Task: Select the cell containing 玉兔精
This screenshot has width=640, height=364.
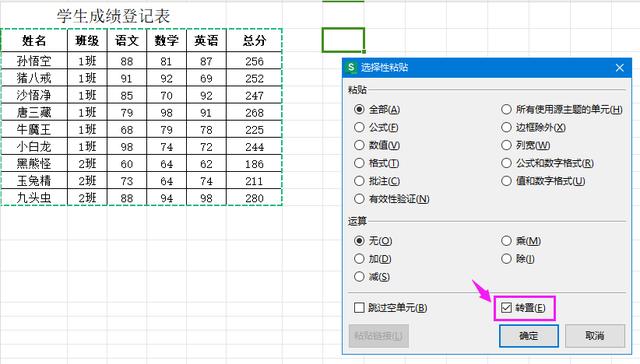Action: pyautogui.click(x=34, y=181)
